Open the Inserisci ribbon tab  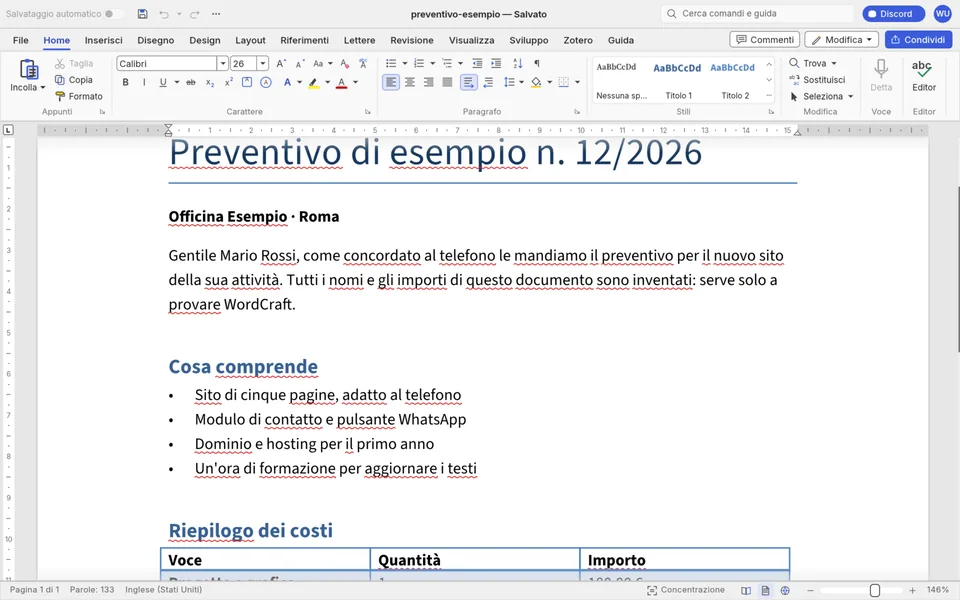[x=103, y=40]
